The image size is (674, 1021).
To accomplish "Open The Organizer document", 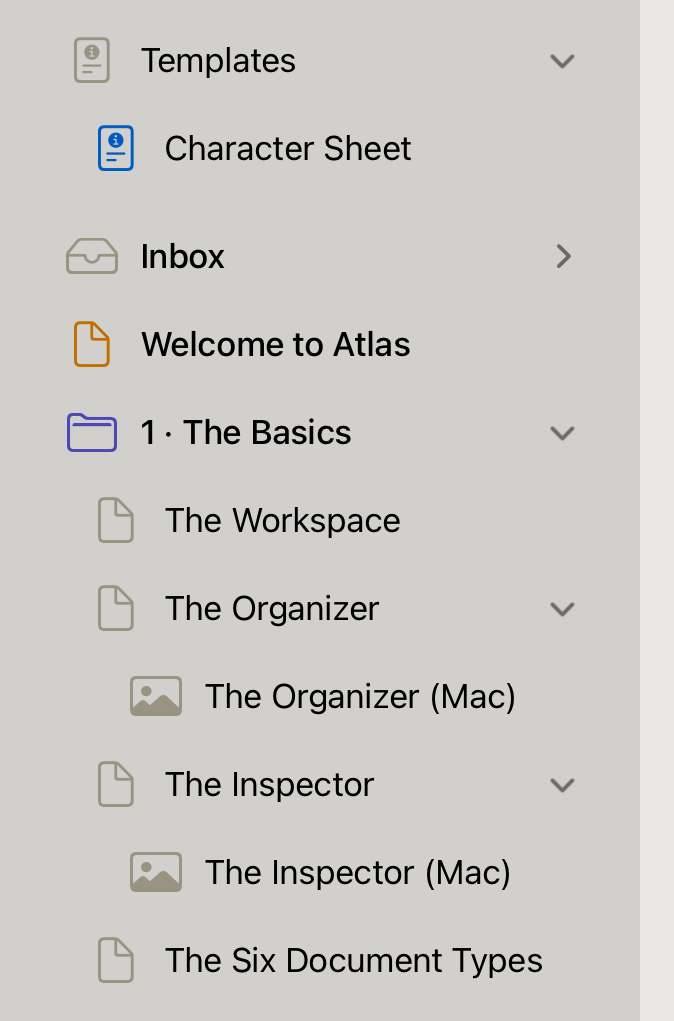I will point(272,608).
